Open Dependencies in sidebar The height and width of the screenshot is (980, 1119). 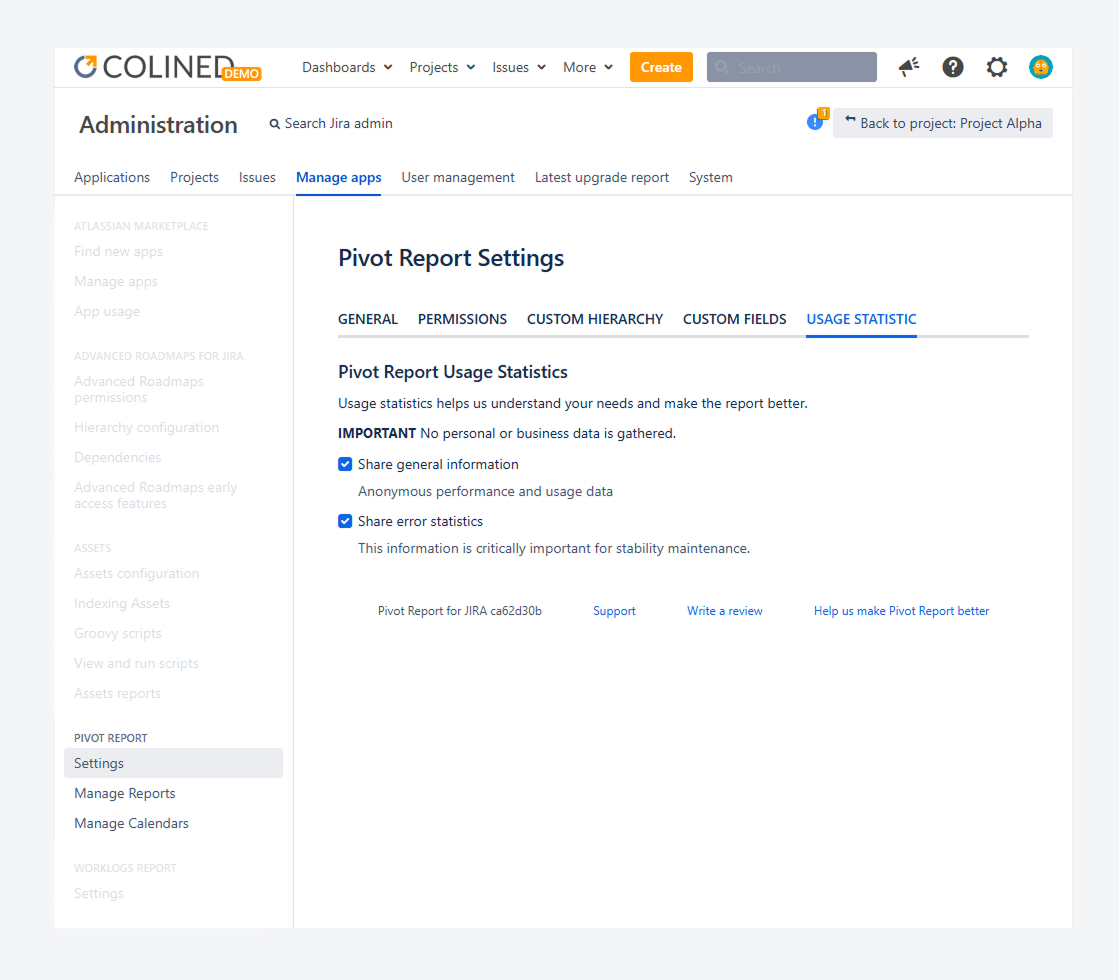click(118, 458)
